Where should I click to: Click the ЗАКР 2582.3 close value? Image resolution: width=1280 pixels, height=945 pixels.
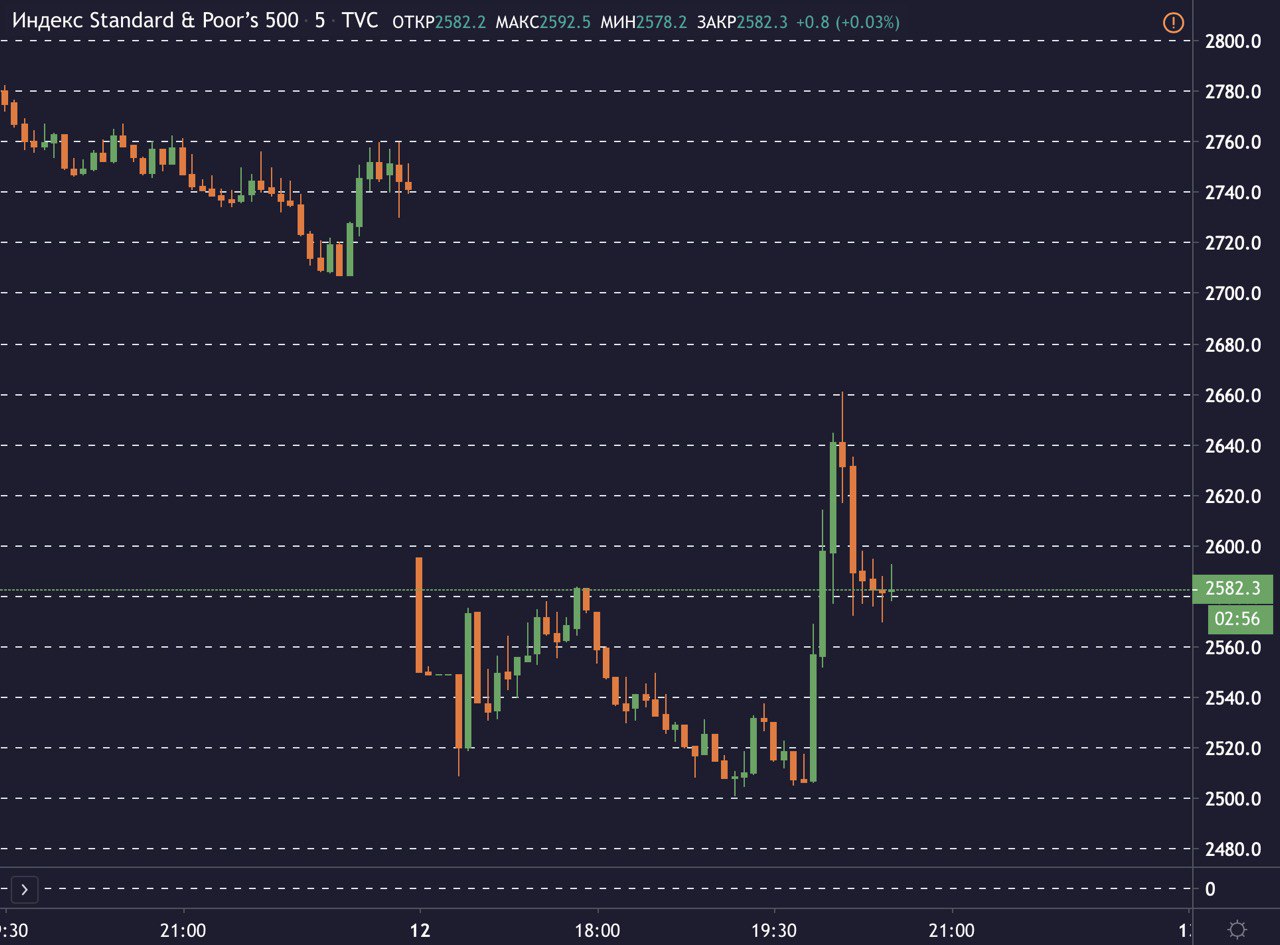[744, 22]
